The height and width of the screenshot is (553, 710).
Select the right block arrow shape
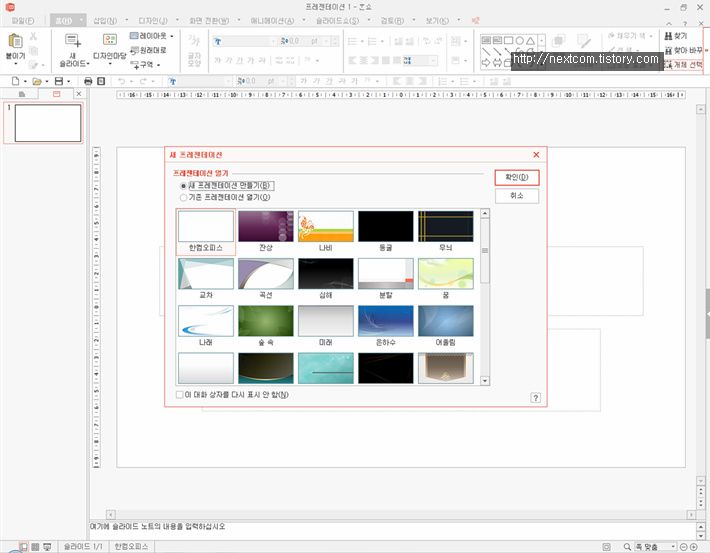[486, 63]
